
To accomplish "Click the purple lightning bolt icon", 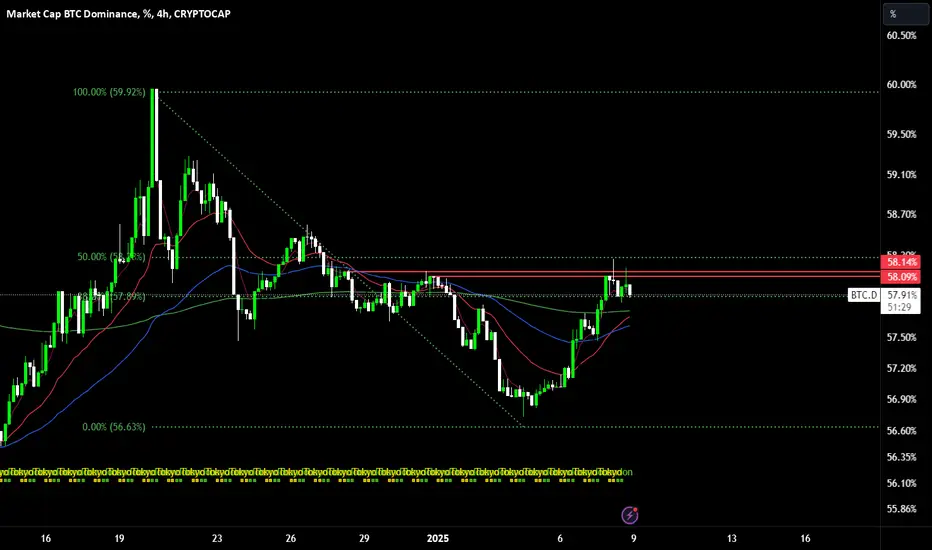I will click(x=629, y=515).
